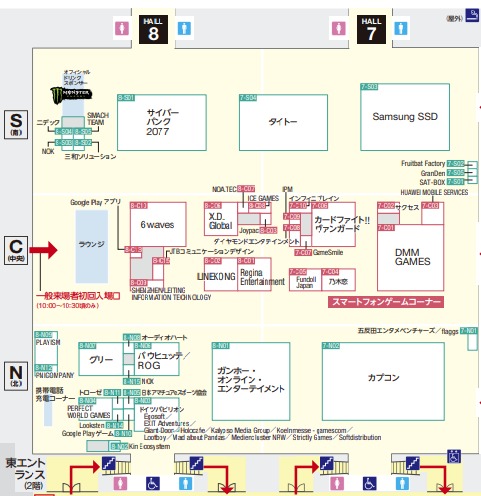
Task: Click the 三和ソリューション label
Action: (x=90, y=156)
